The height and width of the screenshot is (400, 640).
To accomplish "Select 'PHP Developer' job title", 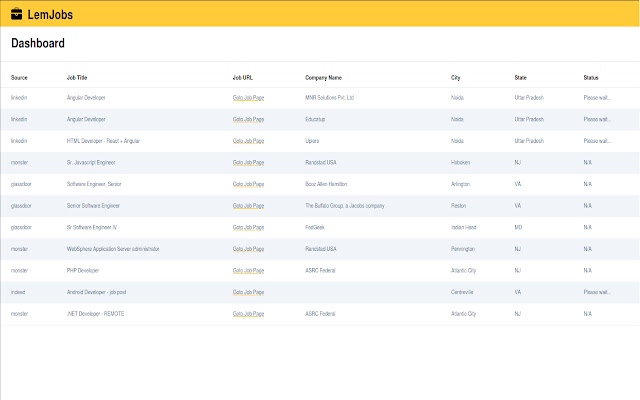I will point(83,271).
